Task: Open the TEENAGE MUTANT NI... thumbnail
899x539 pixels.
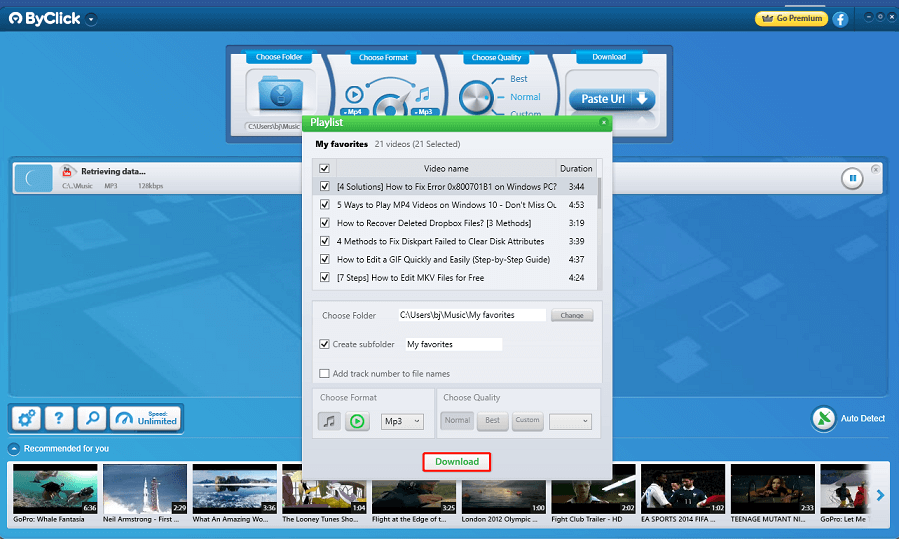Action: (x=773, y=489)
